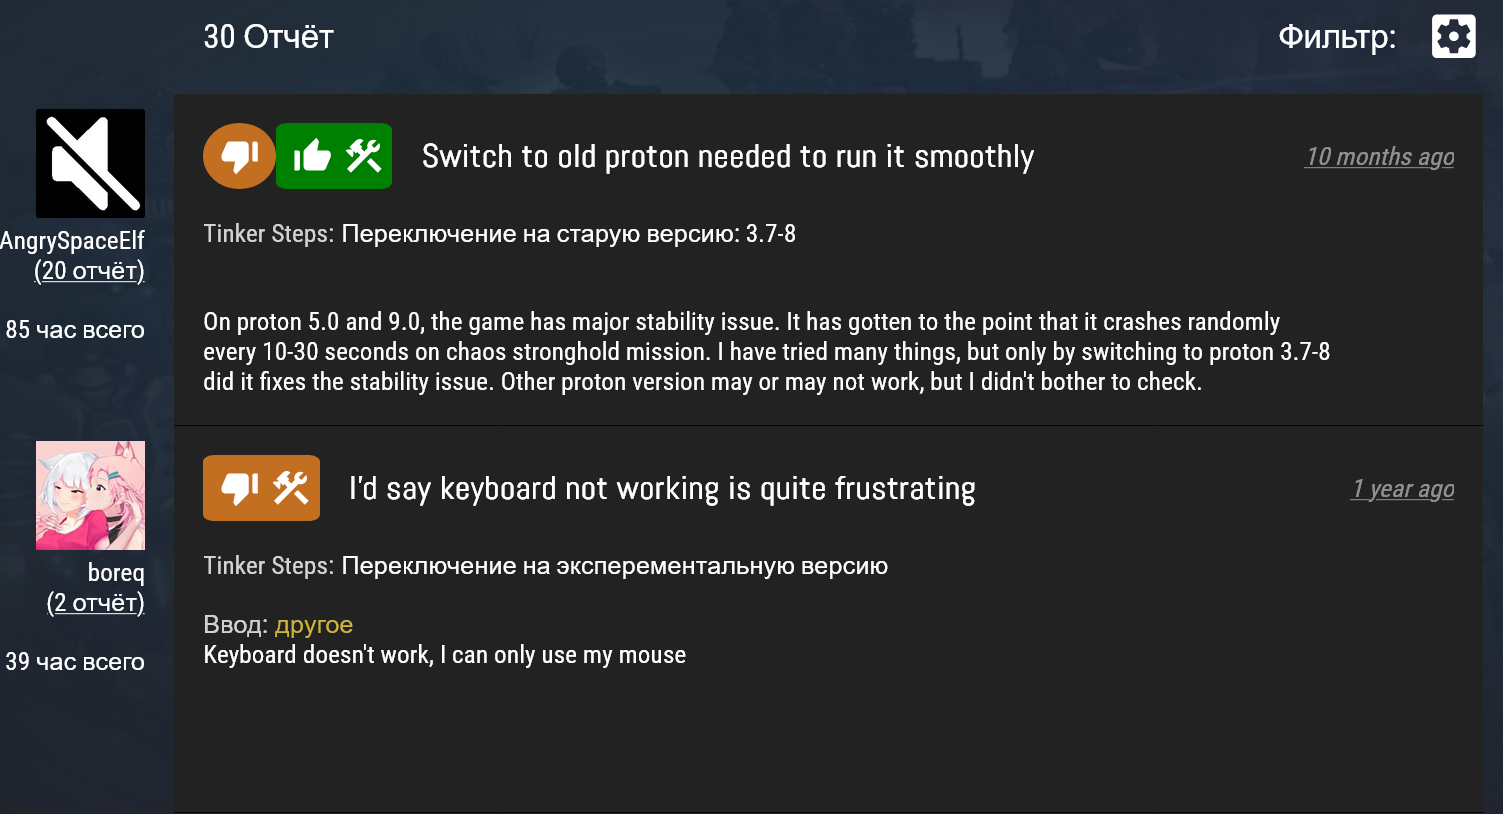Viewport: 1503px width, 814px height.
Task: Click the 30 Отчёт heading
Action: [x=268, y=37]
